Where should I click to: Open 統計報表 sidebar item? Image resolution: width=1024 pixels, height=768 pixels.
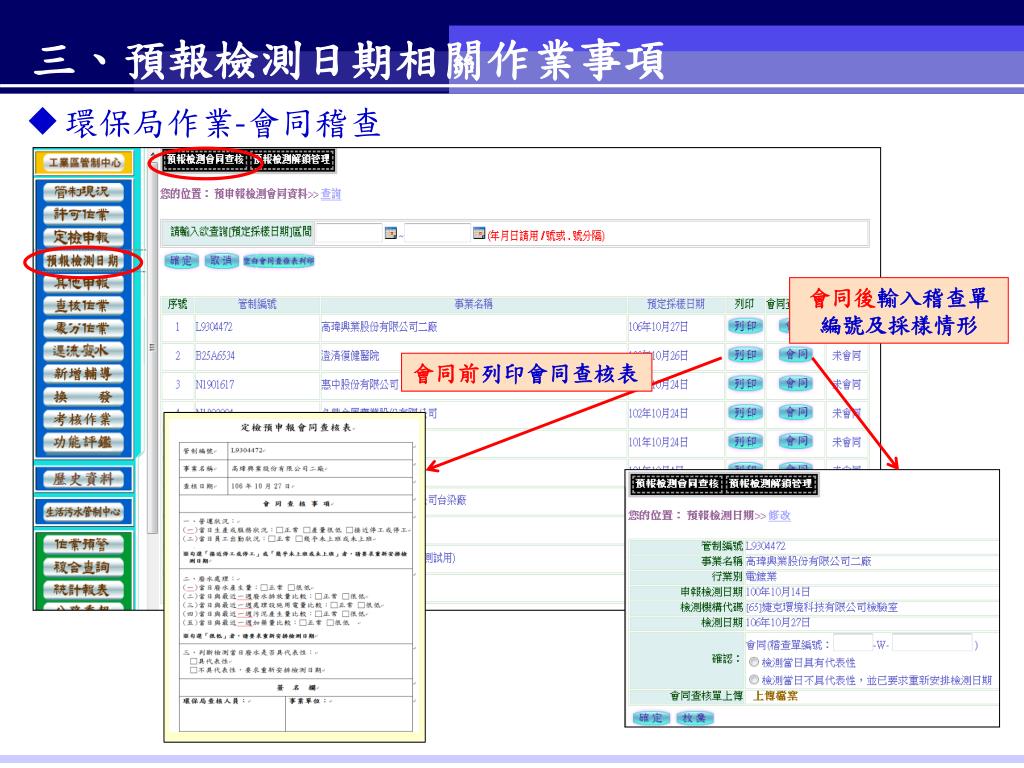(83, 590)
